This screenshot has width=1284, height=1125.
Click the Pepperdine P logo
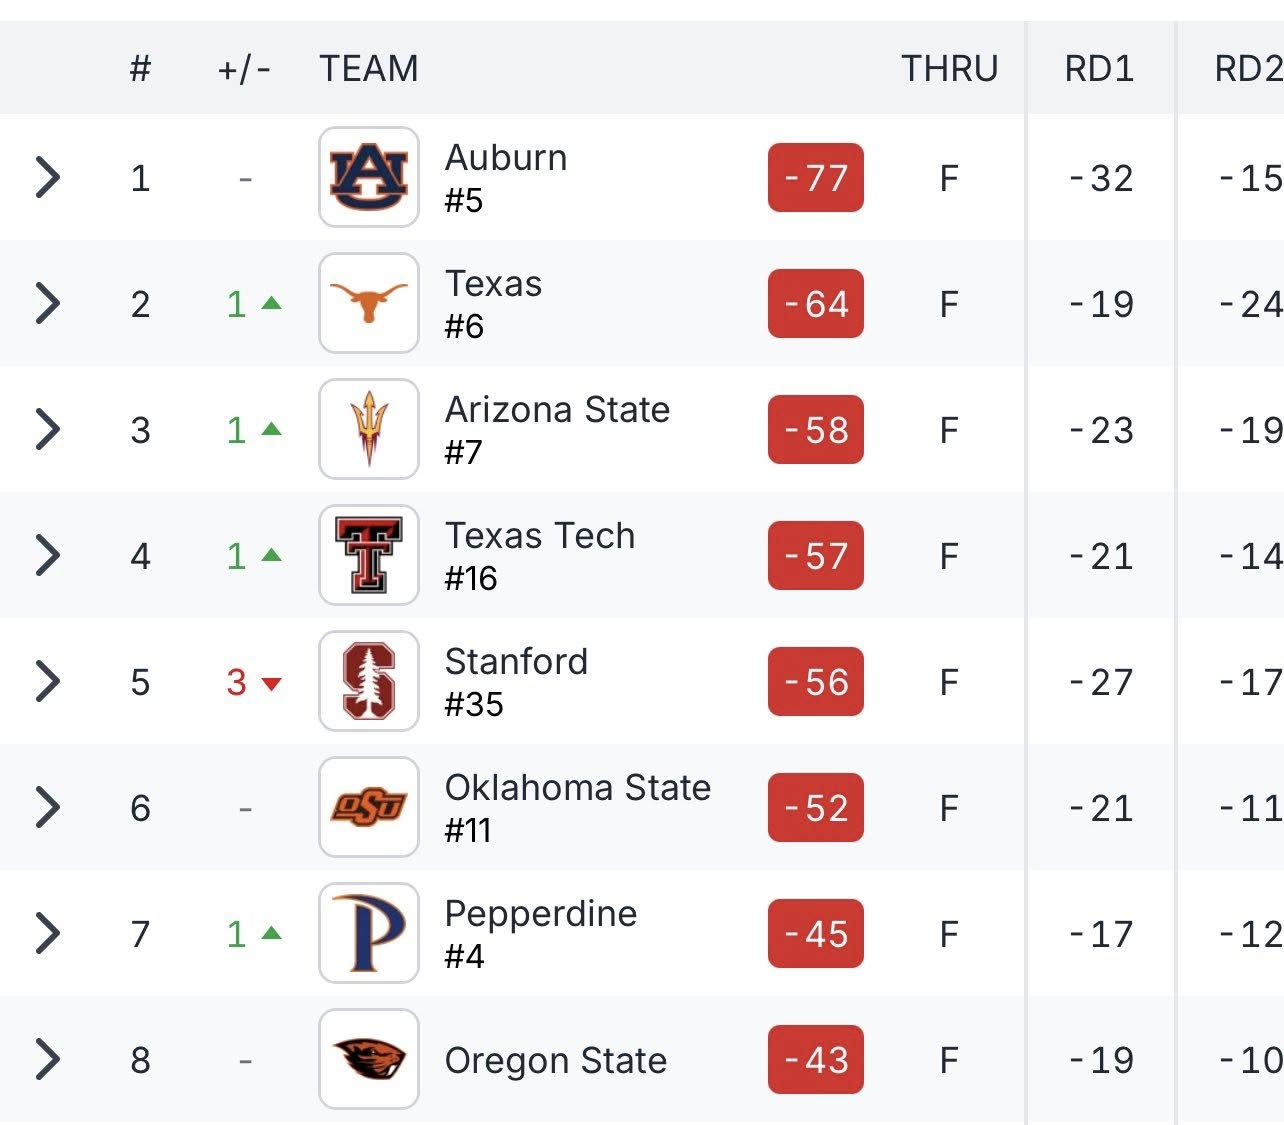click(x=368, y=933)
